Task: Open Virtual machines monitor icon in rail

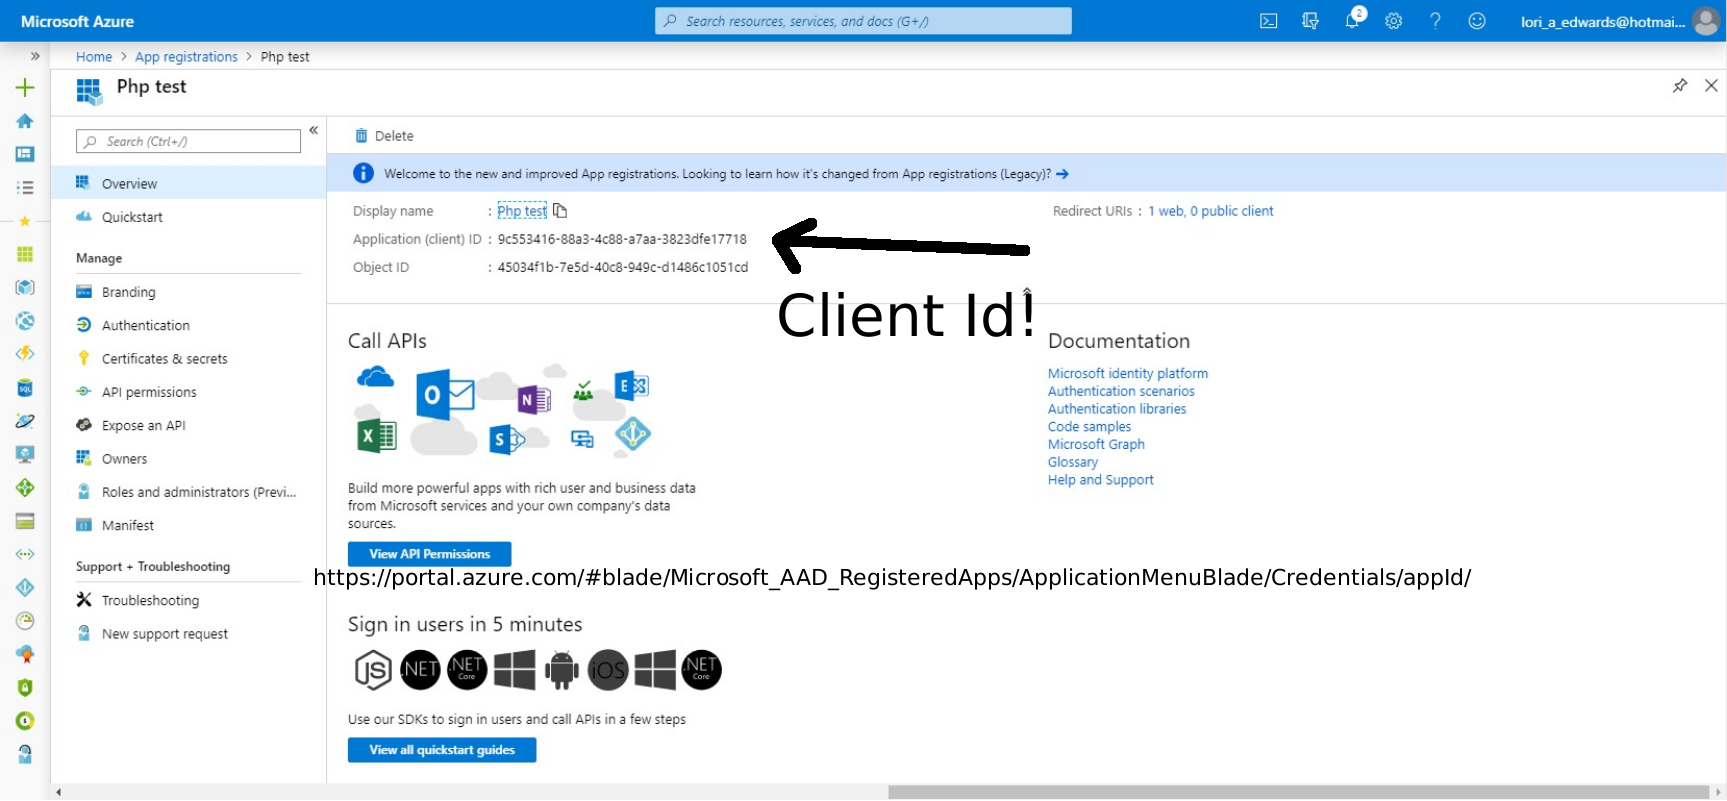Action: point(25,454)
